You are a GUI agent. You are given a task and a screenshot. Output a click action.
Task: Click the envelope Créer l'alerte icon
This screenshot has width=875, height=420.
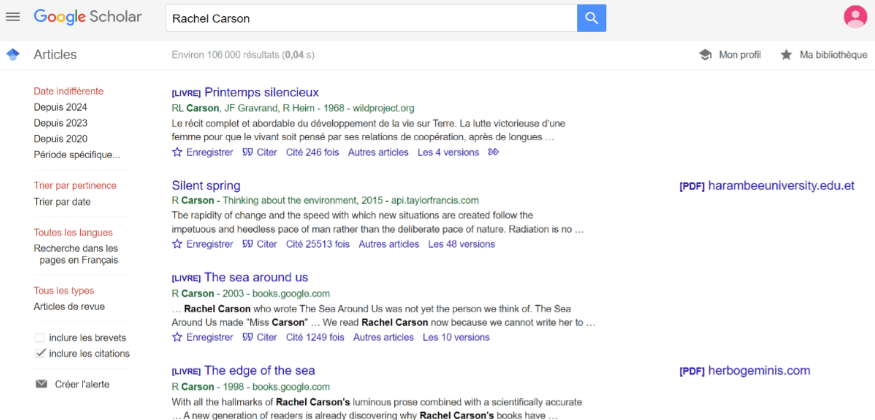41,384
